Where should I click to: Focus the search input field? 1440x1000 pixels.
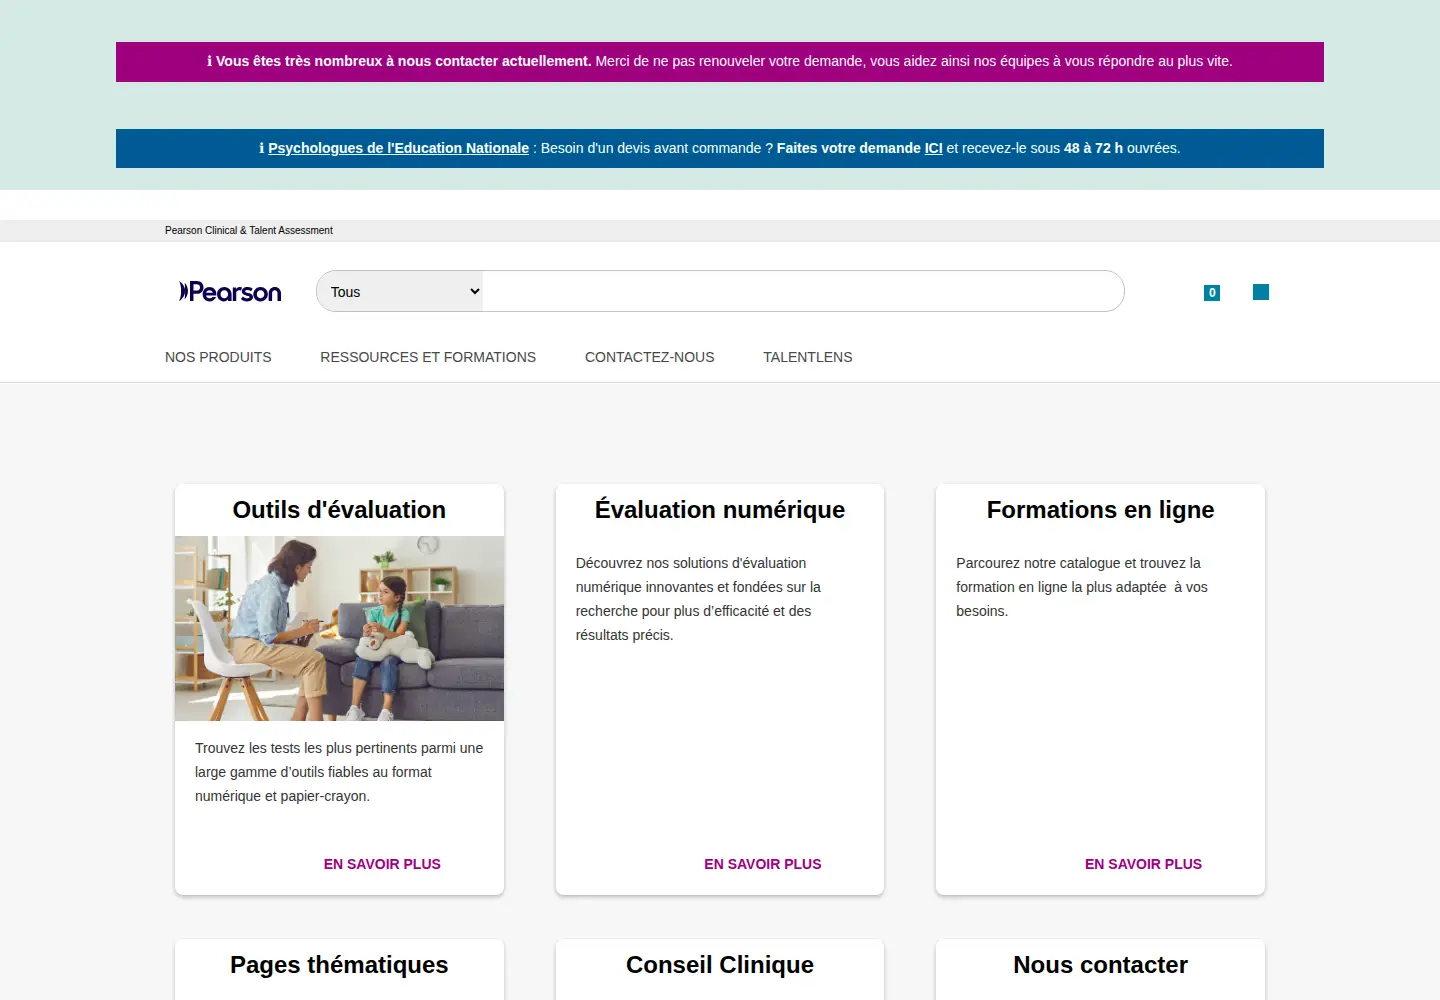803,291
